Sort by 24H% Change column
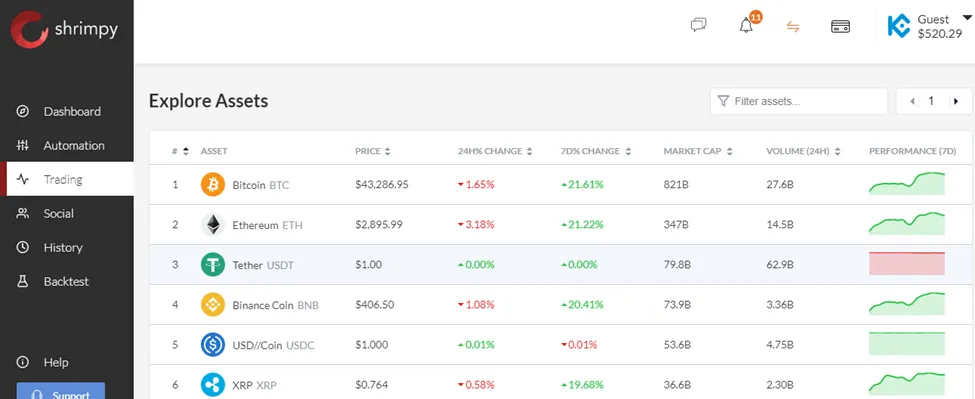975x399 pixels. tap(496, 151)
